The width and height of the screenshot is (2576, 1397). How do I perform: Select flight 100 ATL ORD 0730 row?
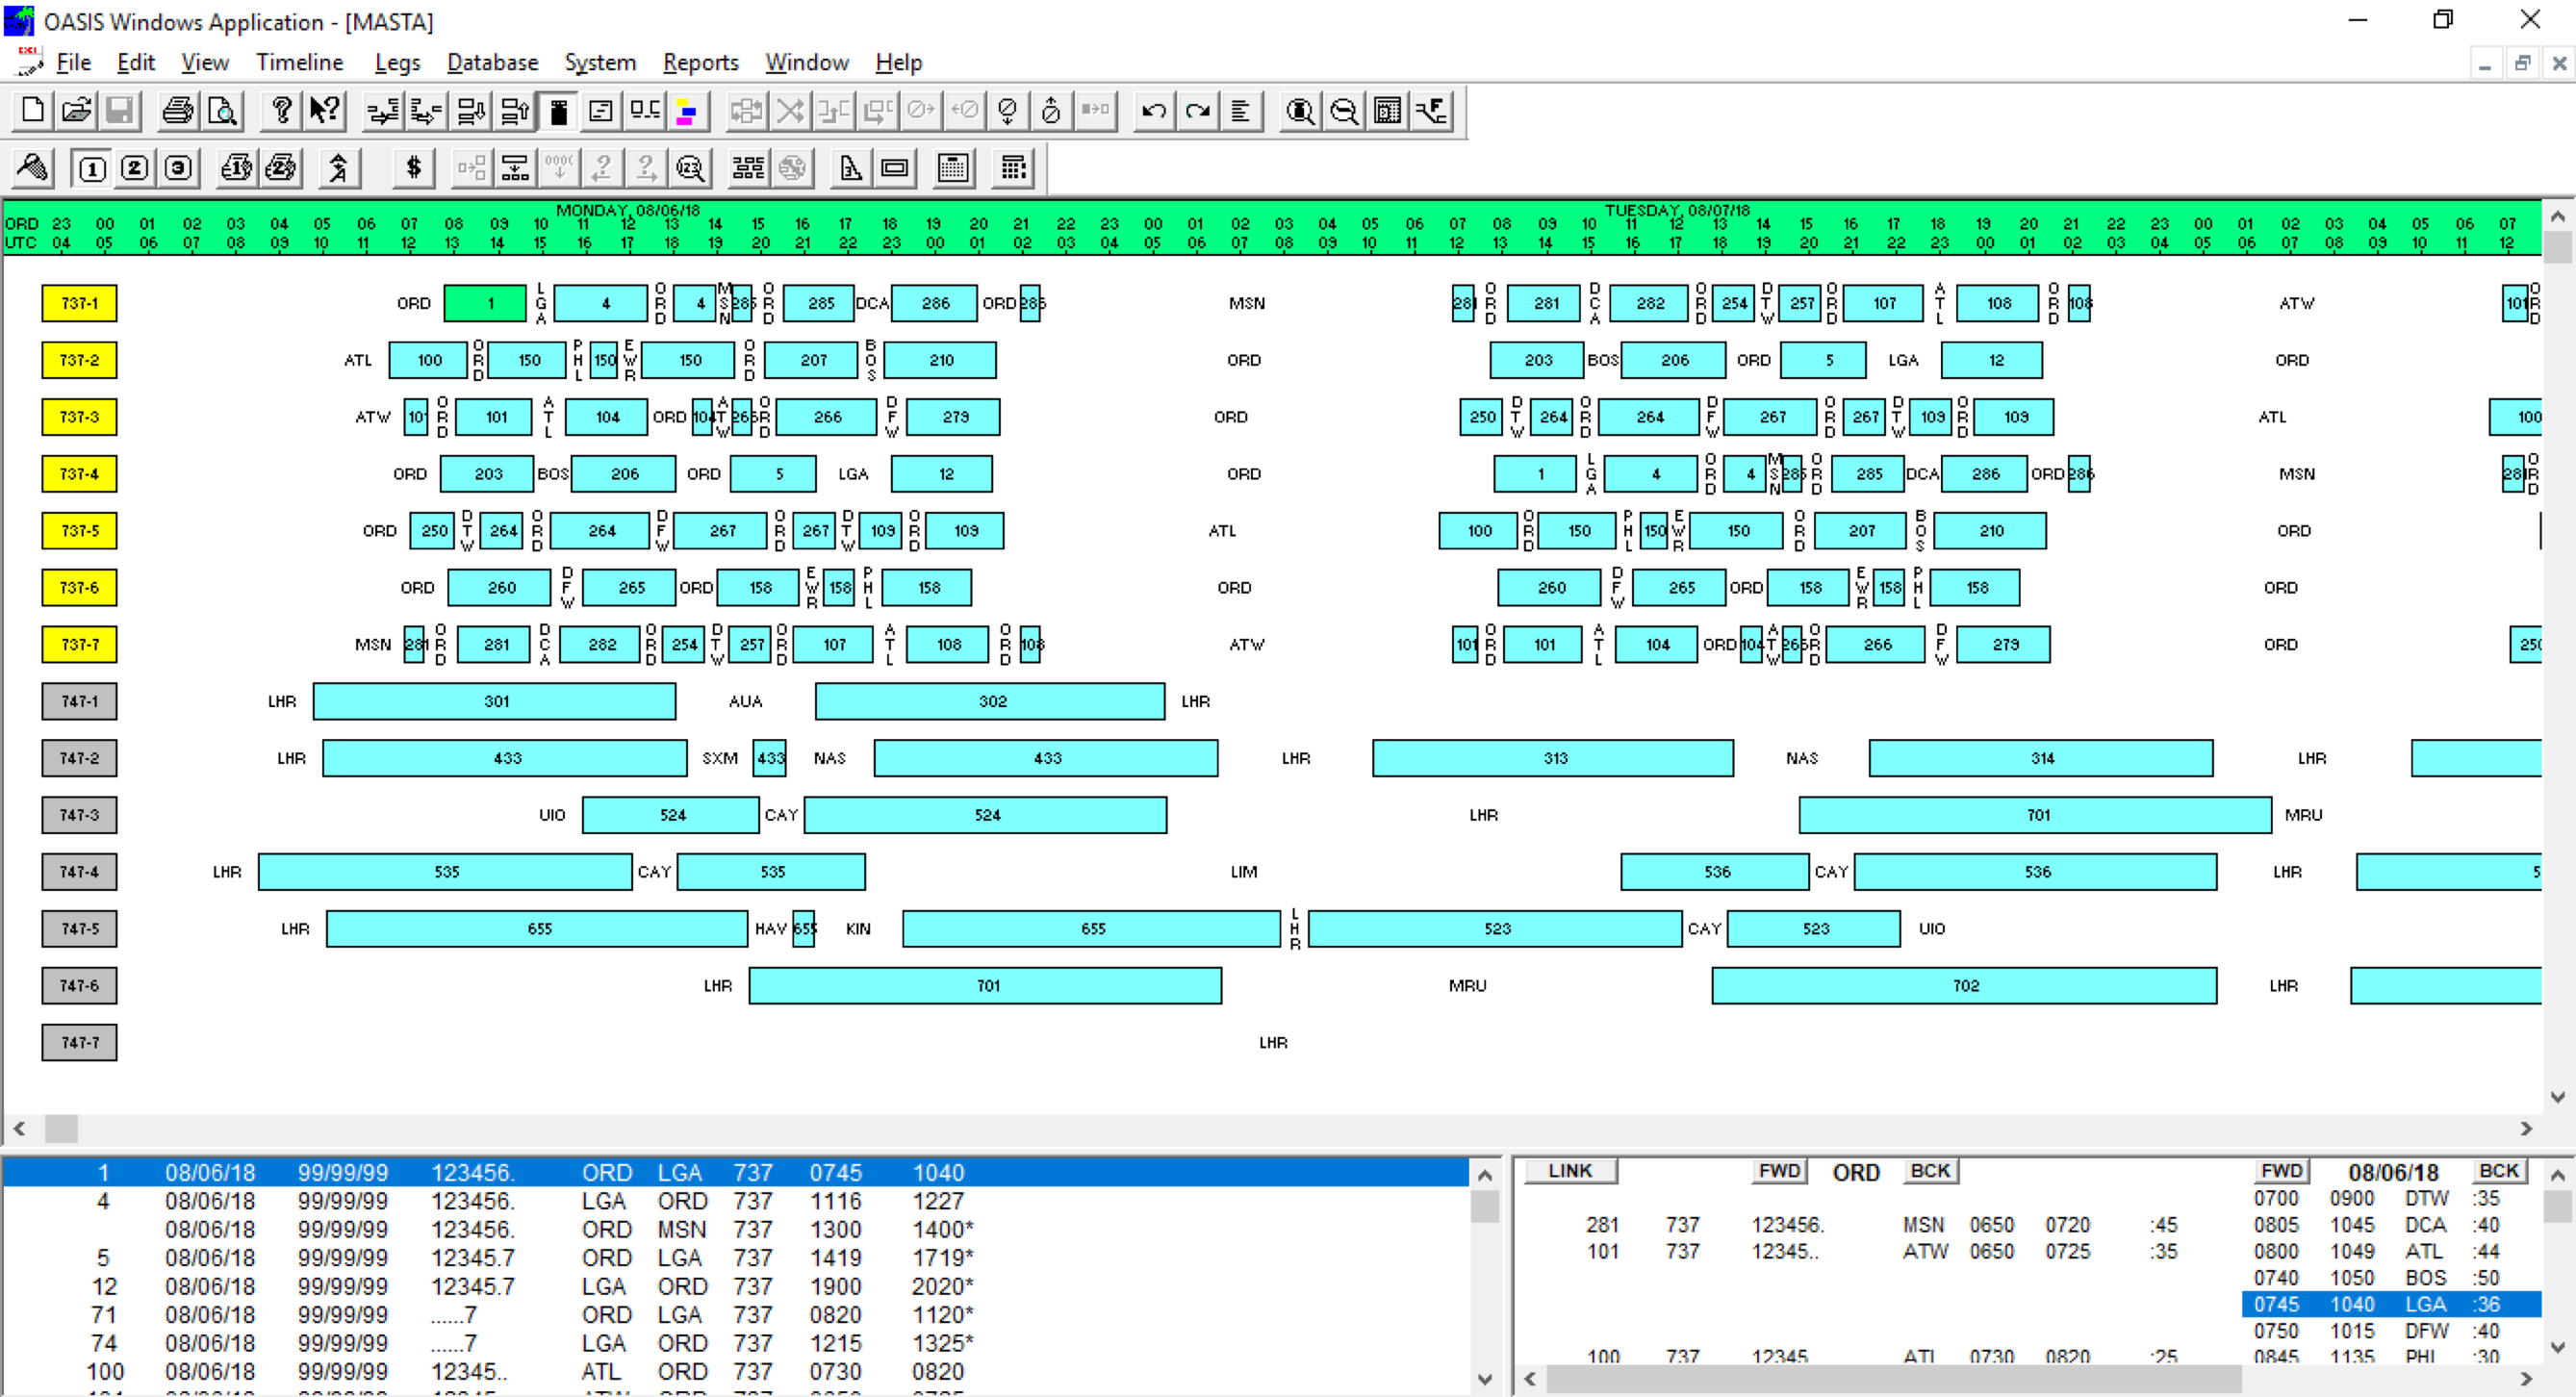(x=735, y=1372)
